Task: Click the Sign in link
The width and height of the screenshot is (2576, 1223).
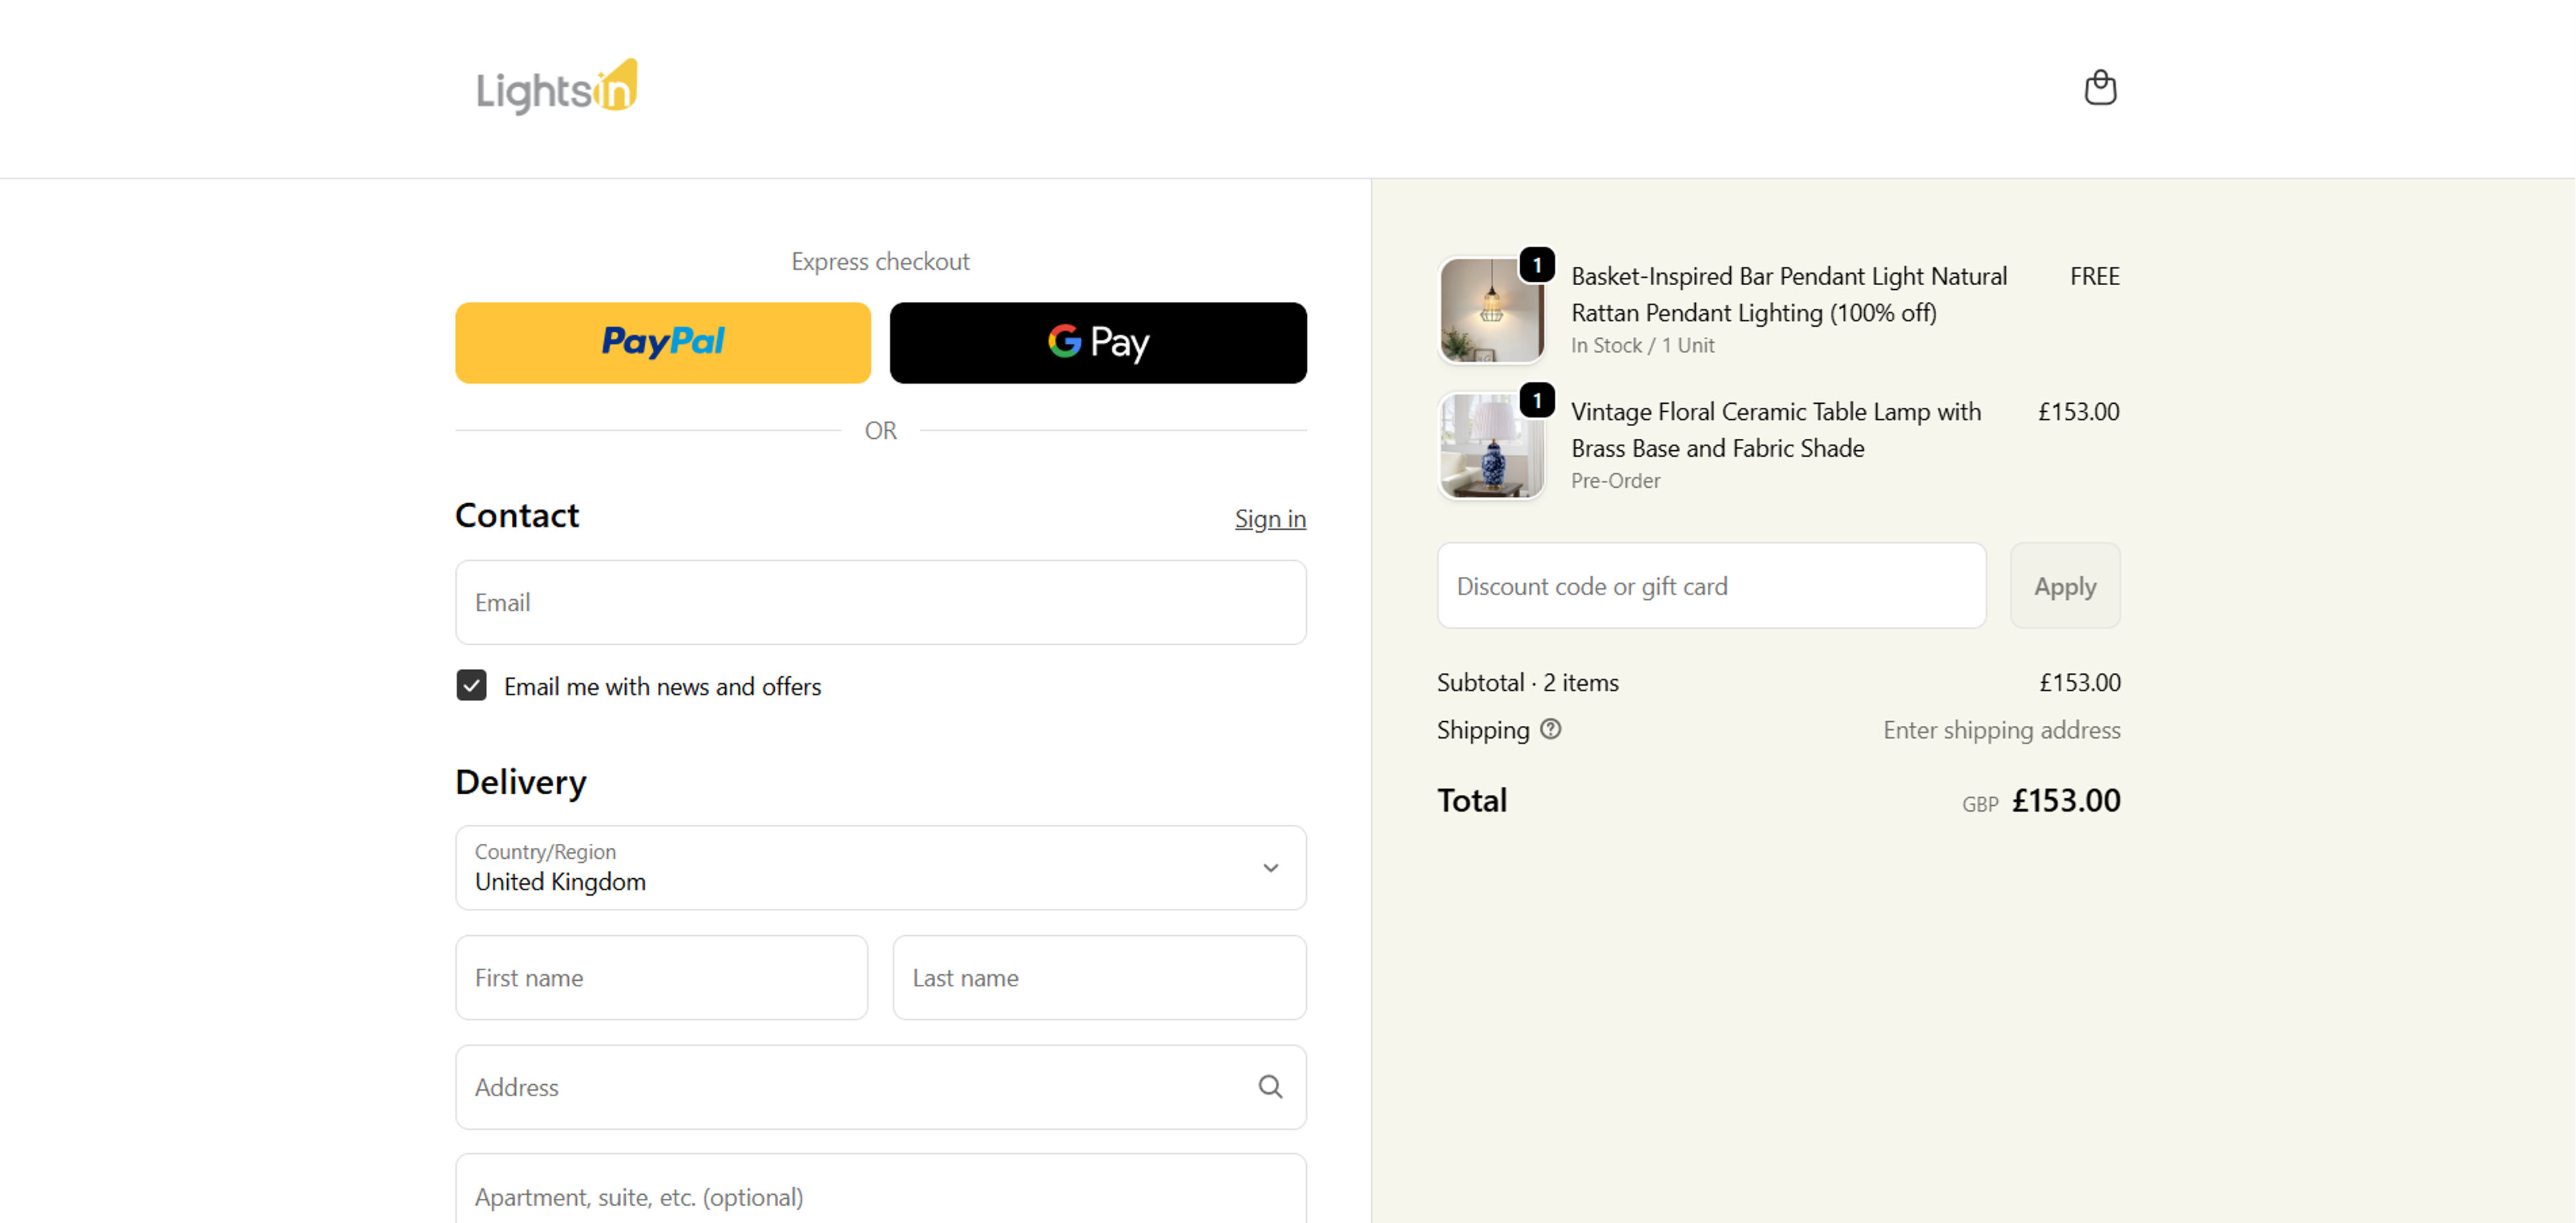Action: [x=1270, y=518]
